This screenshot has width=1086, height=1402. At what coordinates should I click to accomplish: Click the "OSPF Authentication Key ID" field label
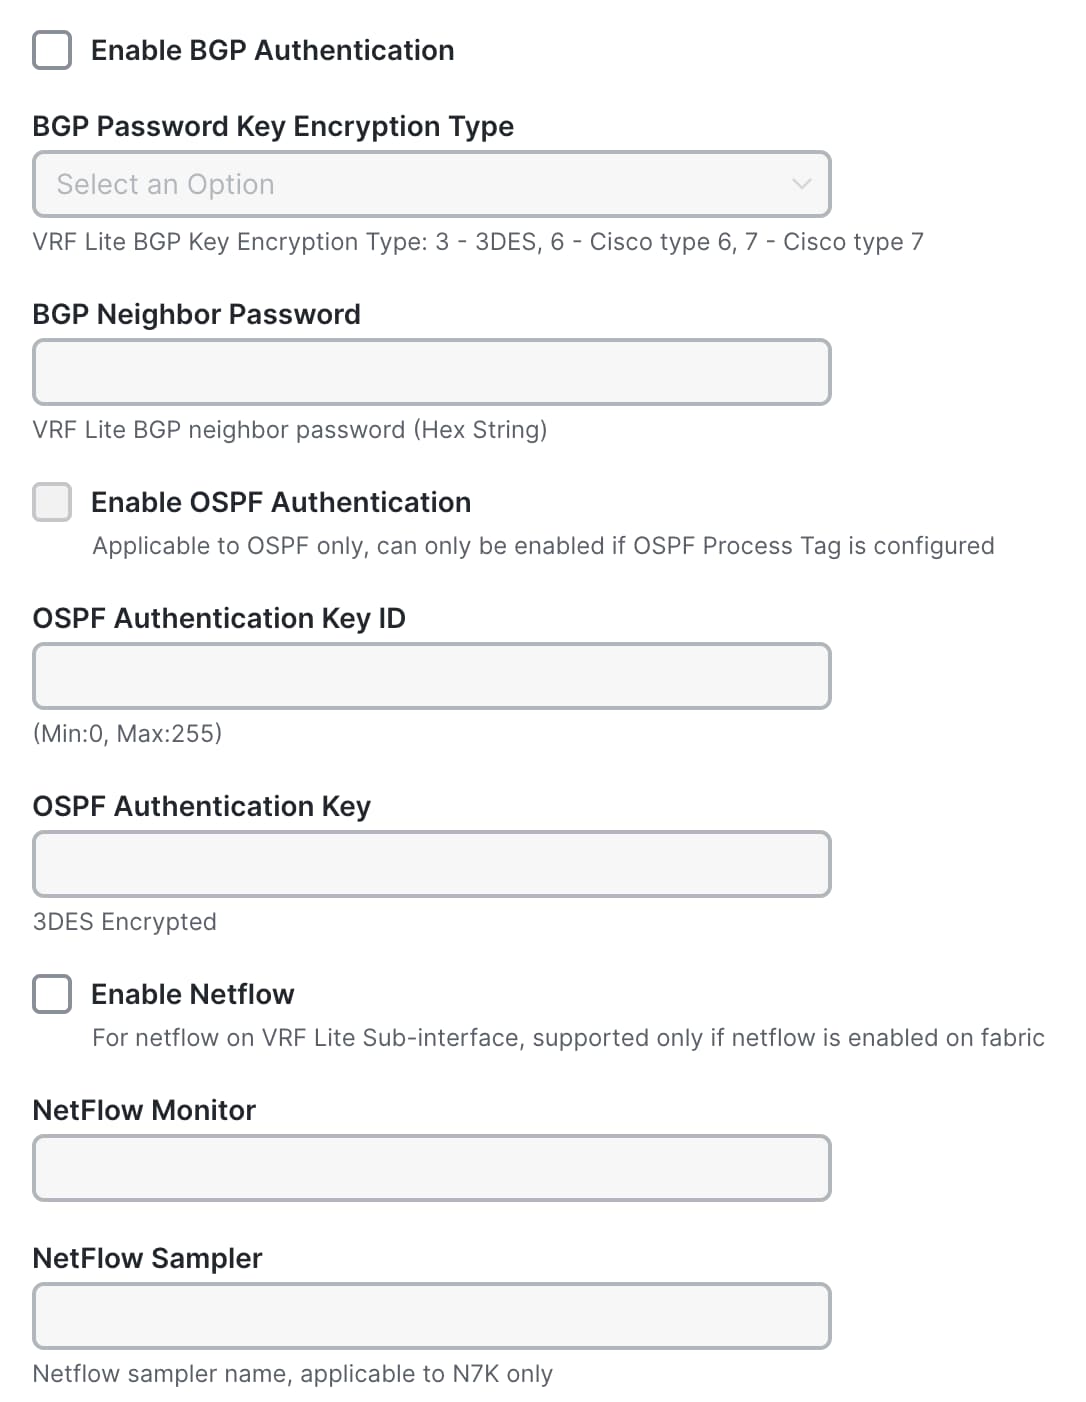[219, 618]
